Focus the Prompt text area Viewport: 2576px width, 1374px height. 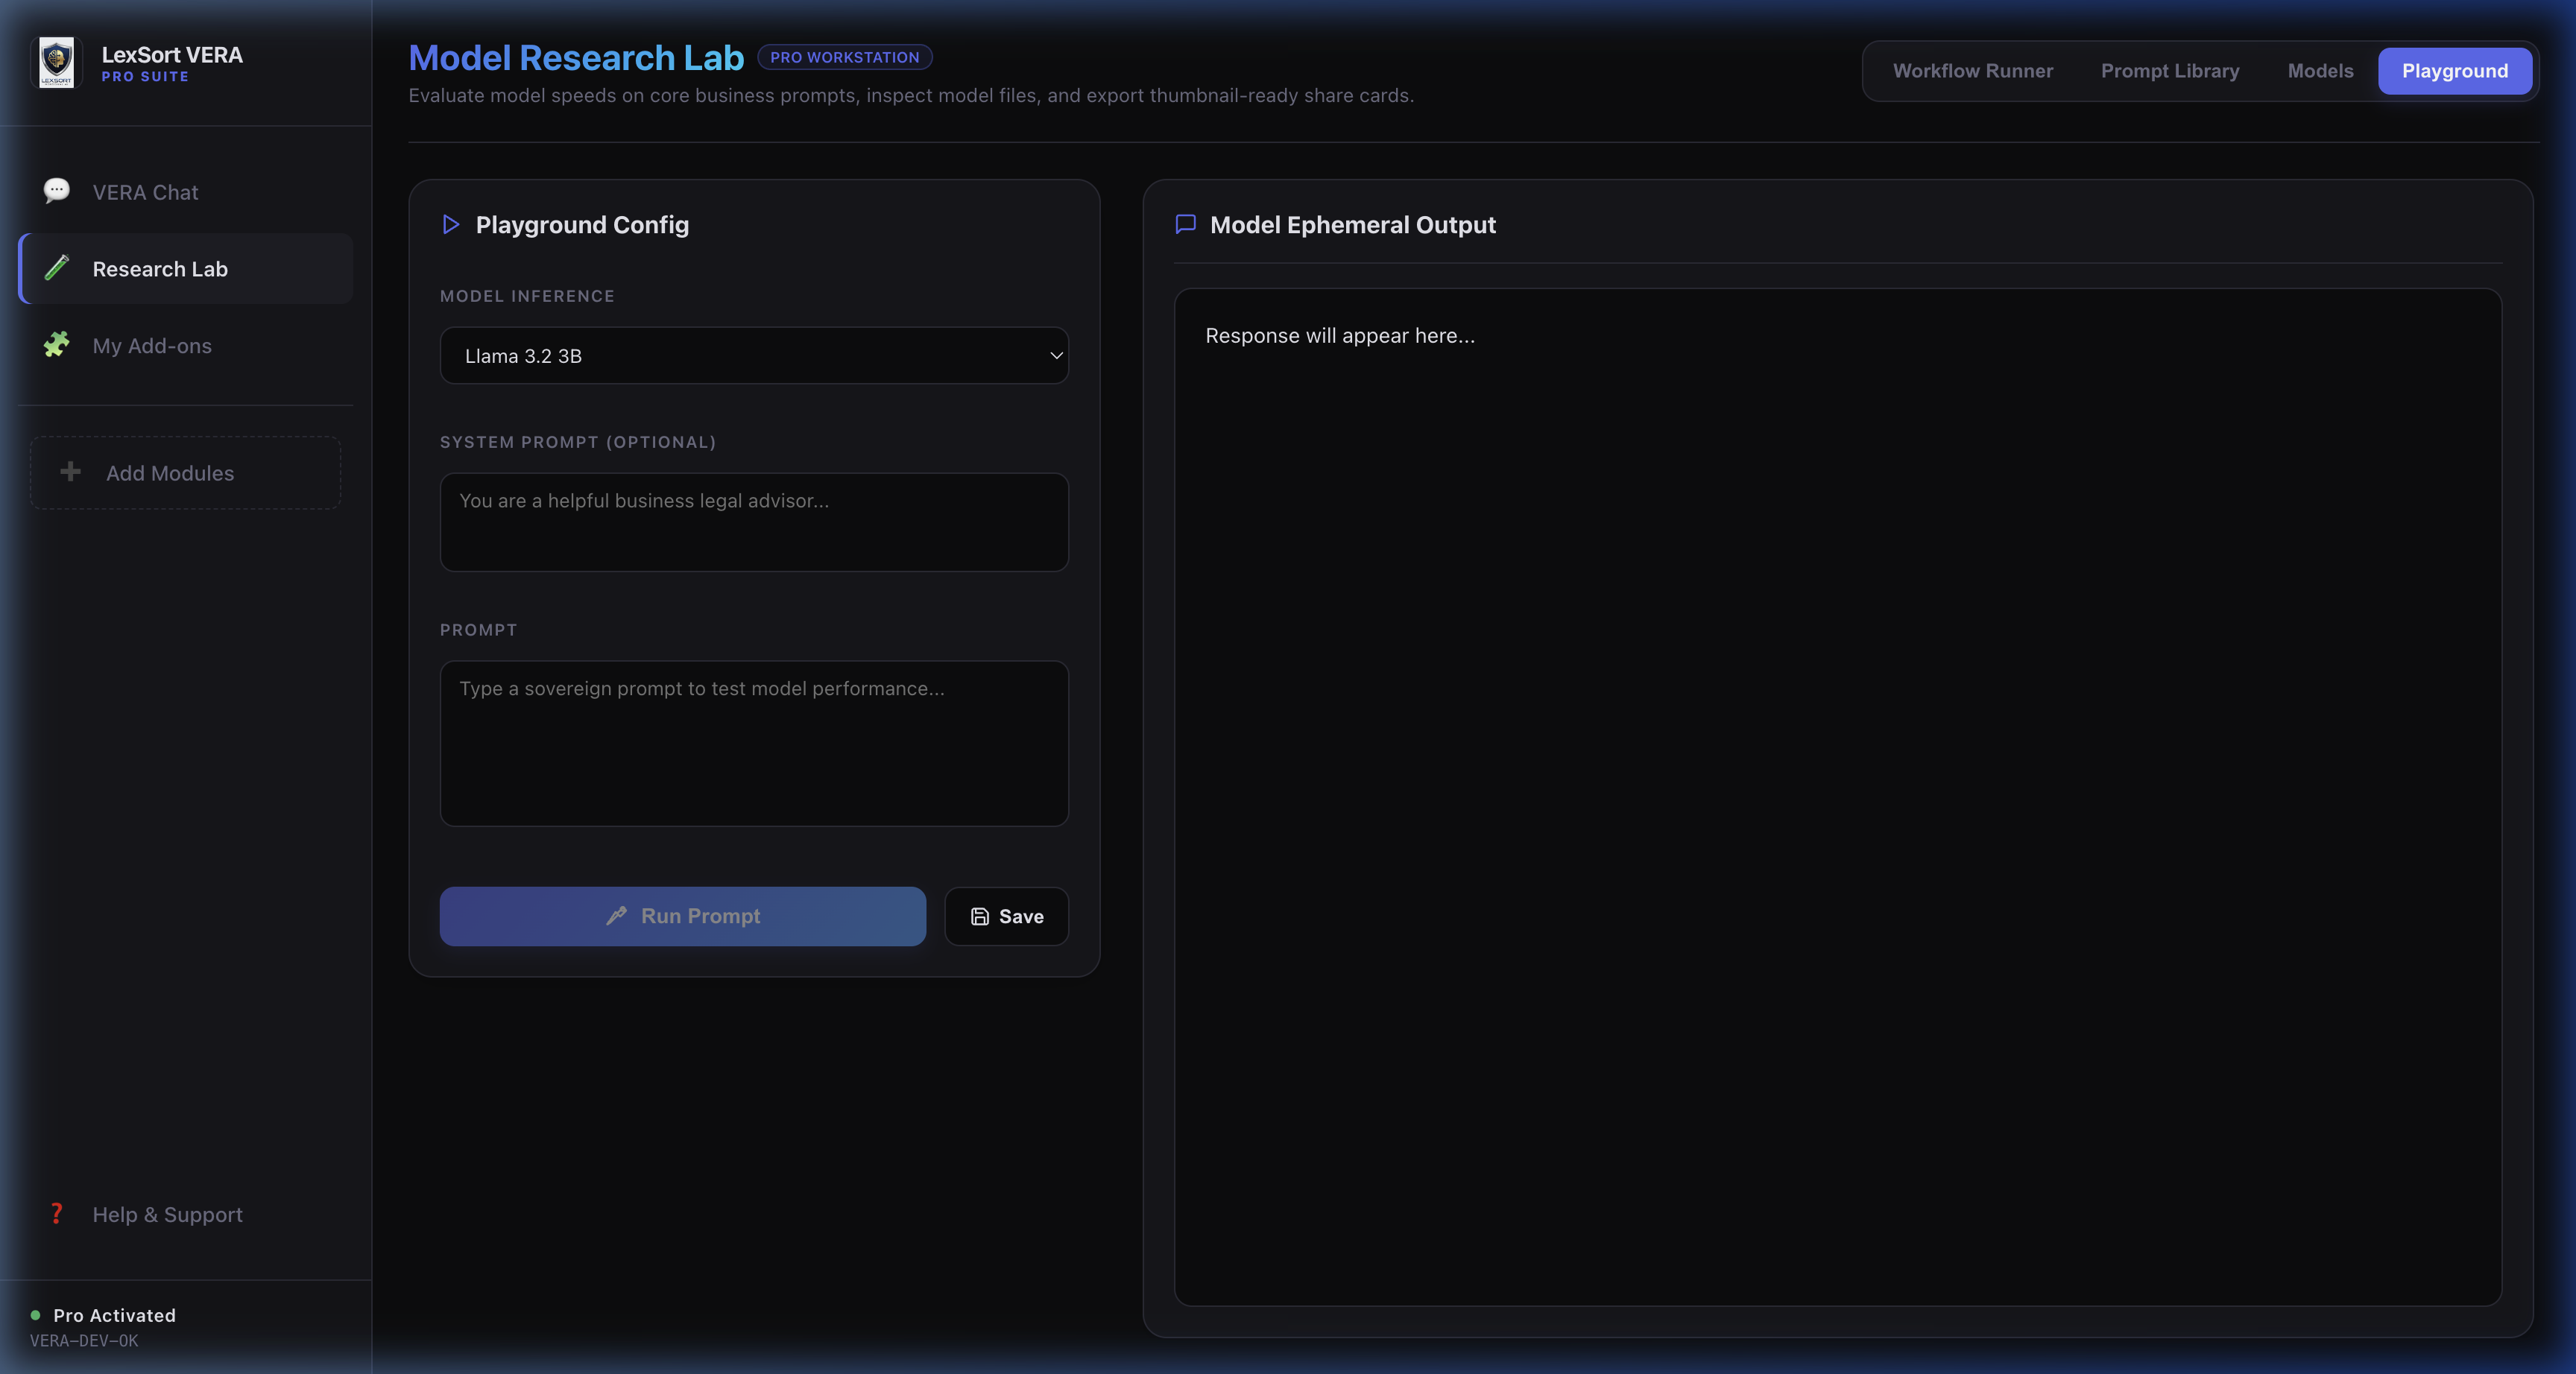pyautogui.click(x=754, y=743)
